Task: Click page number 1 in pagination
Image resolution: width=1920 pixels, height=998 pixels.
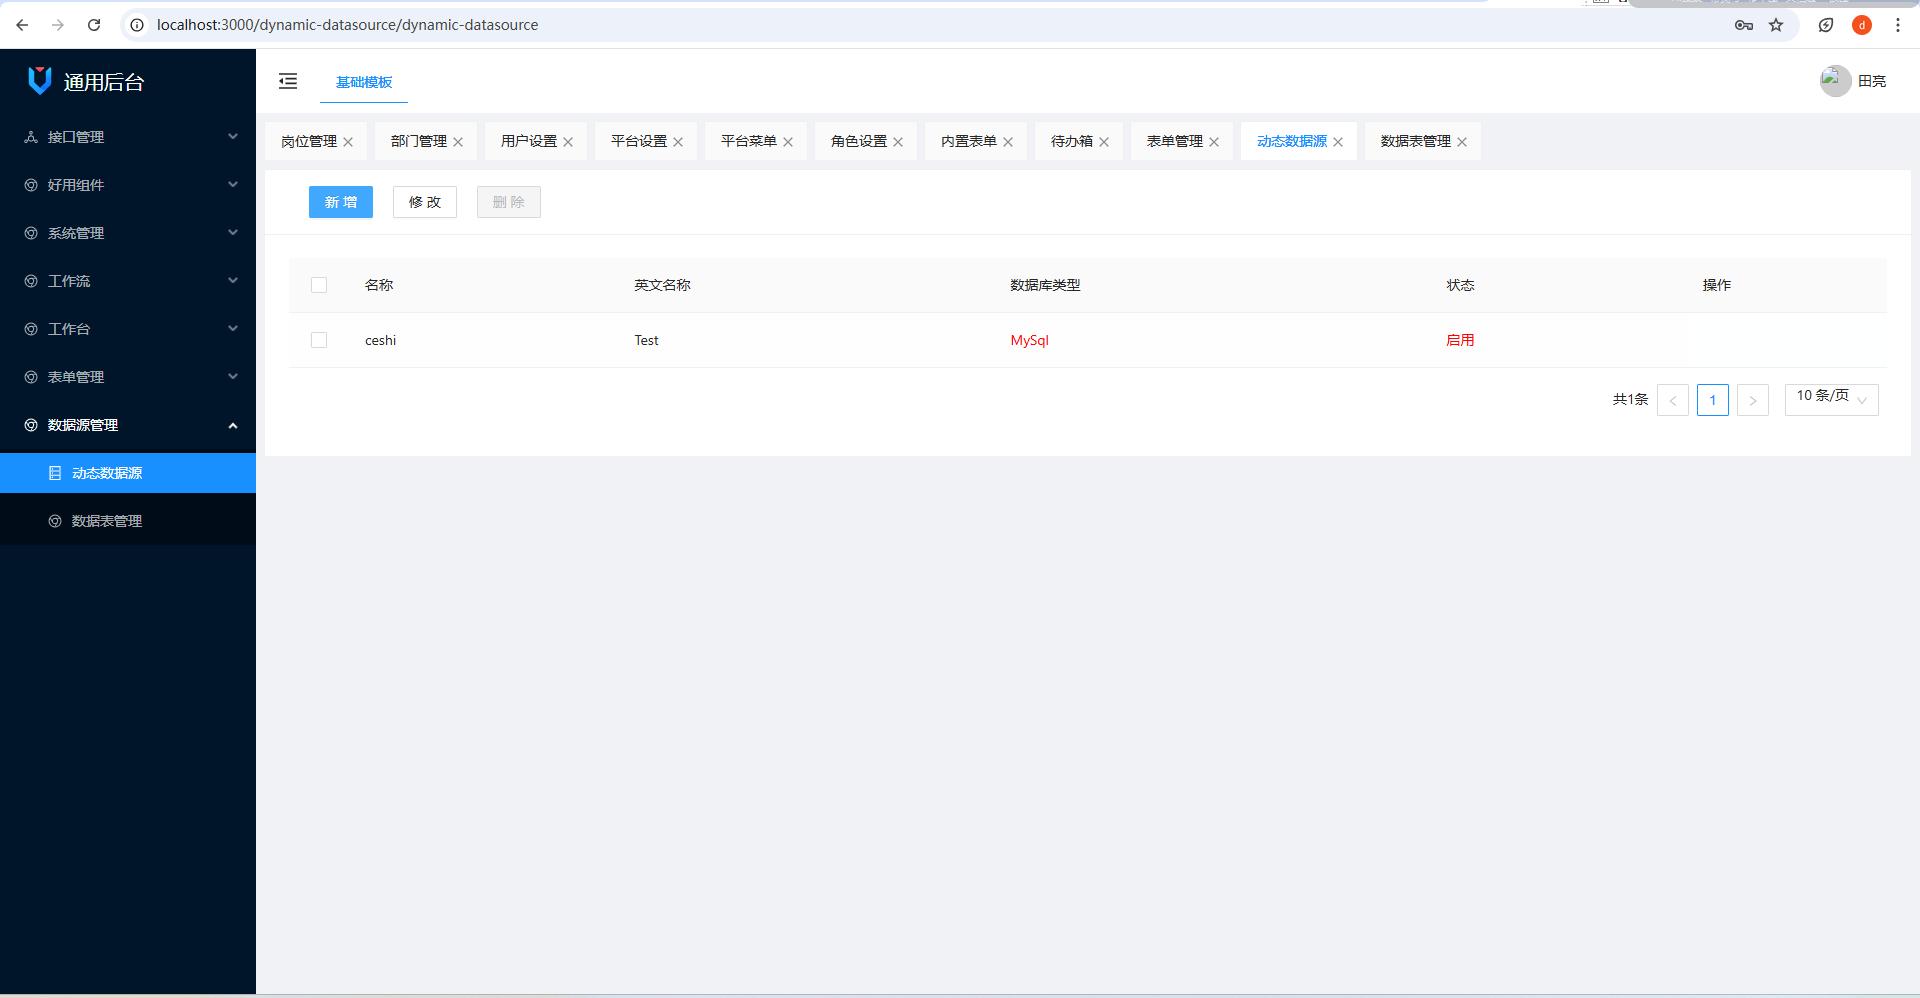Action: click(x=1712, y=399)
